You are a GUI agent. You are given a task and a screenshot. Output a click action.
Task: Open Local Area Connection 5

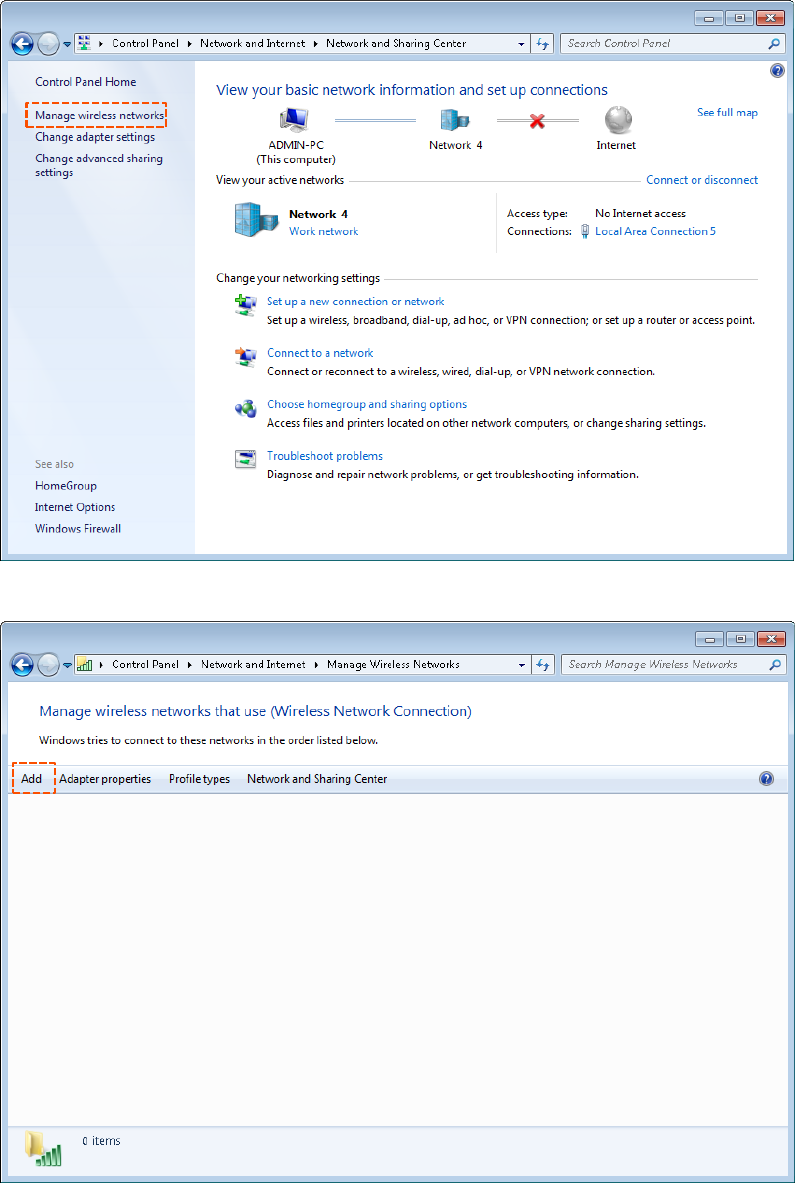pyautogui.click(x=655, y=232)
